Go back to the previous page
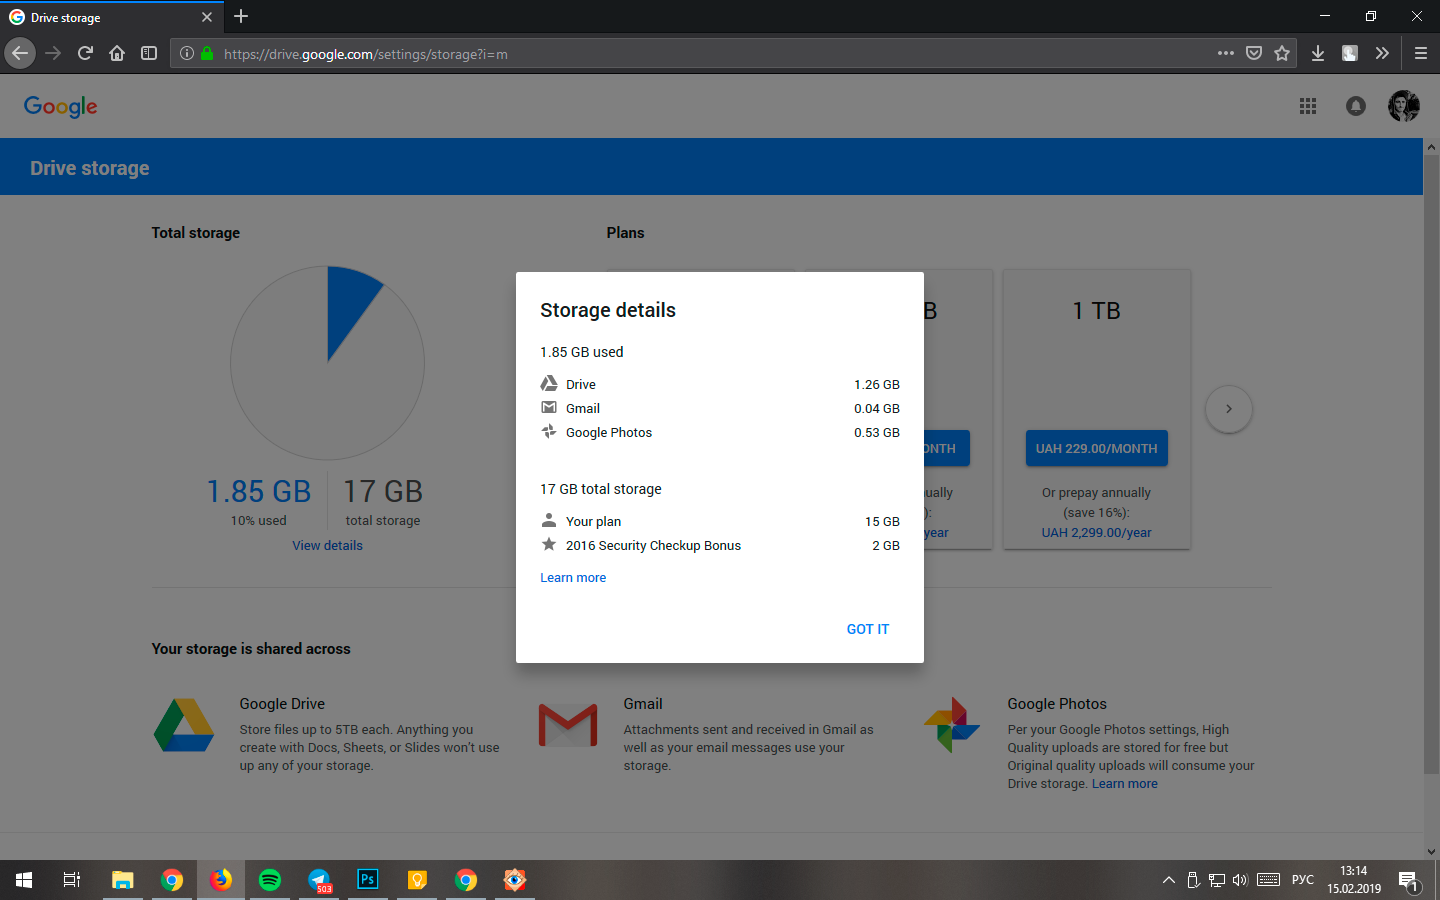Image resolution: width=1440 pixels, height=900 pixels. (x=20, y=53)
